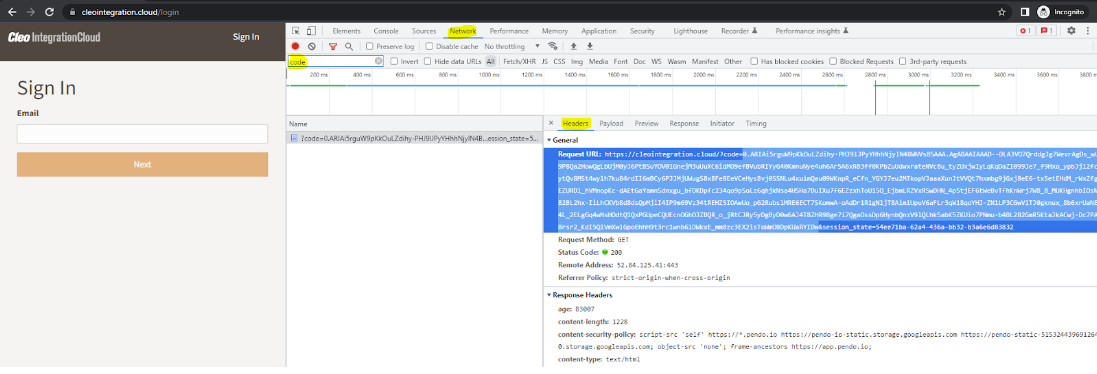Collapse the General section
1097x374 pixels.
click(549, 141)
